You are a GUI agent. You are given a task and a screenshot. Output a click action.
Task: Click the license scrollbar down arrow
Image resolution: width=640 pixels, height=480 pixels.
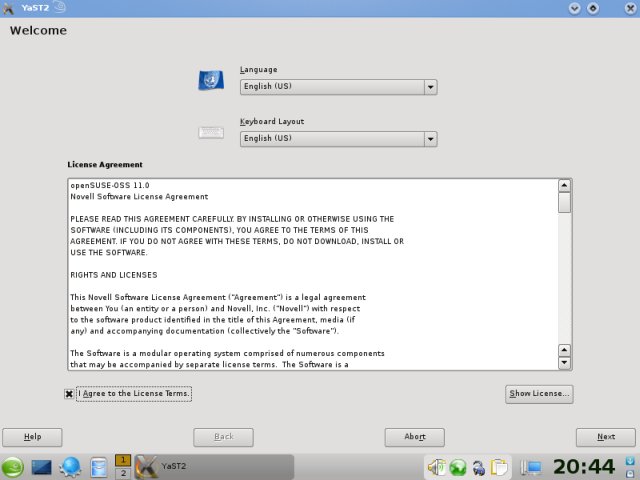click(564, 363)
